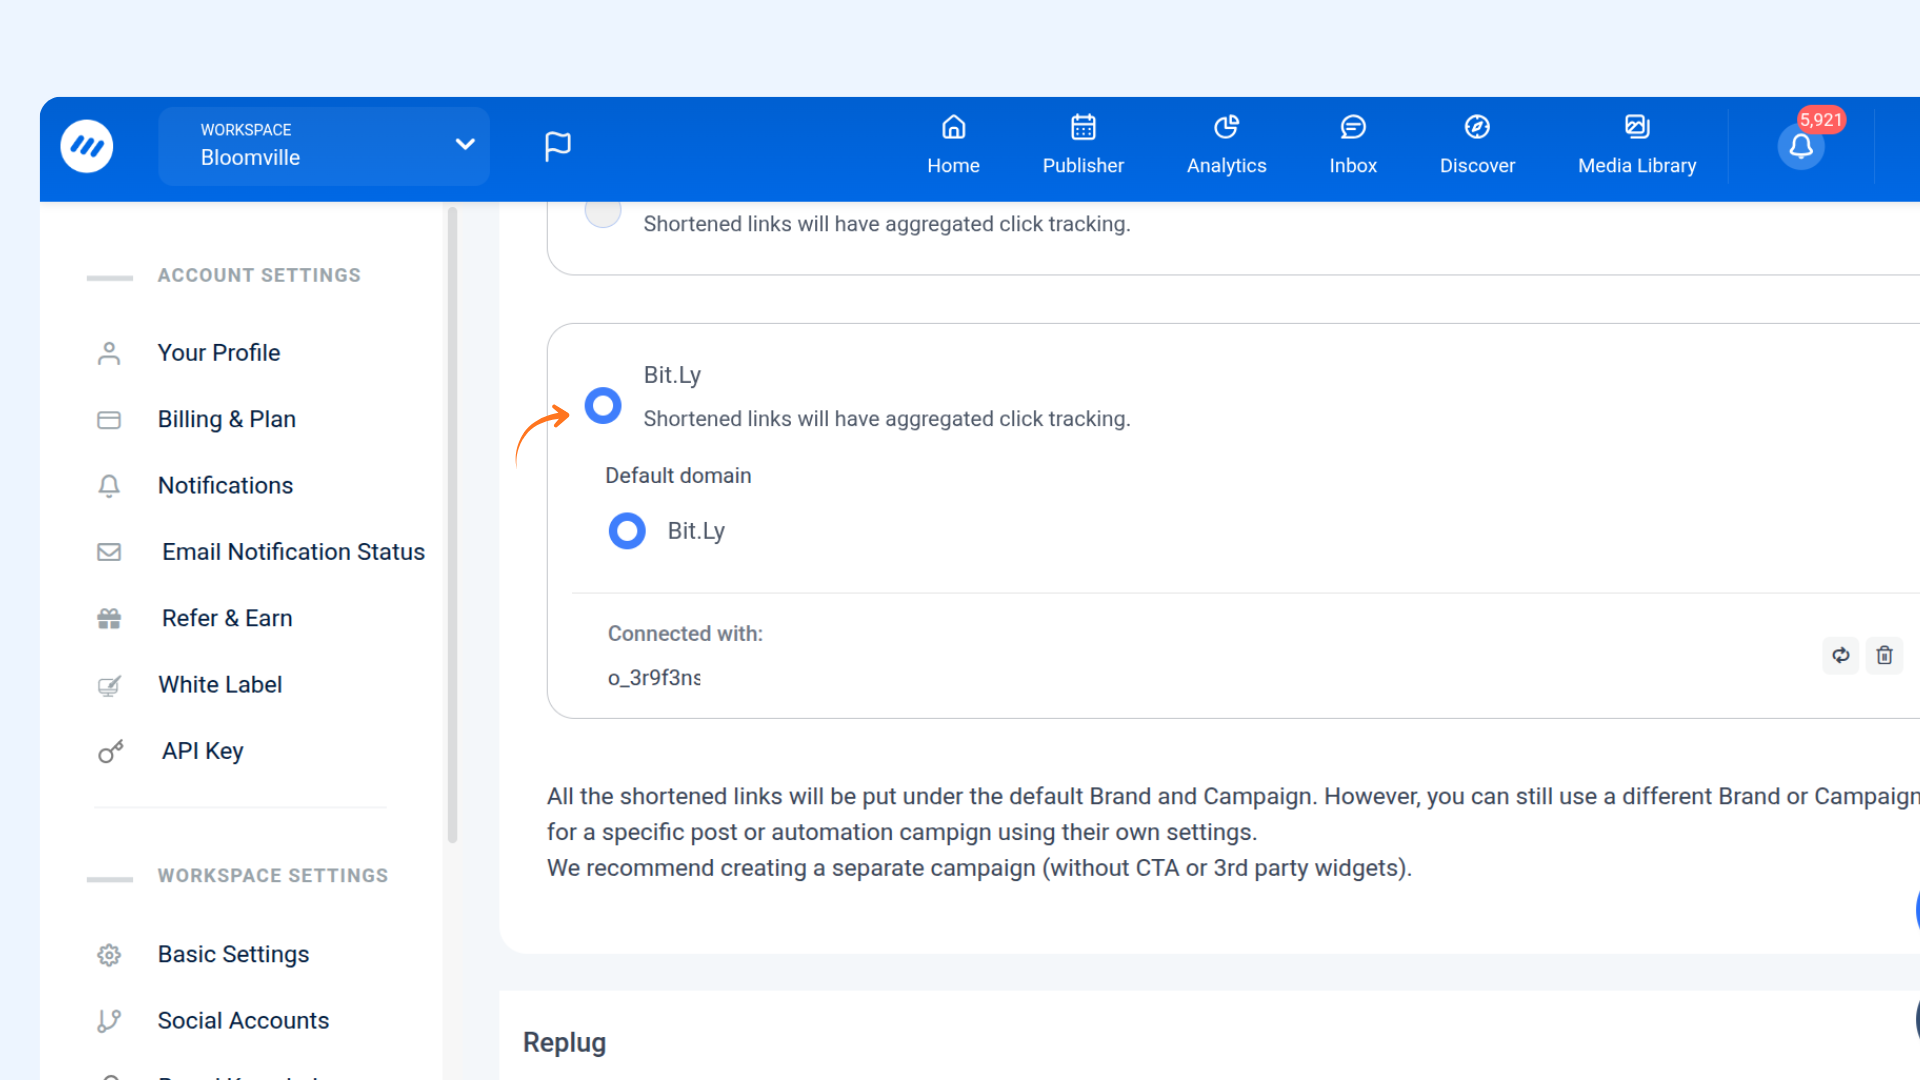Delete Bit.Ly connection with trash icon
This screenshot has height=1080, width=1920.
coord(1884,655)
